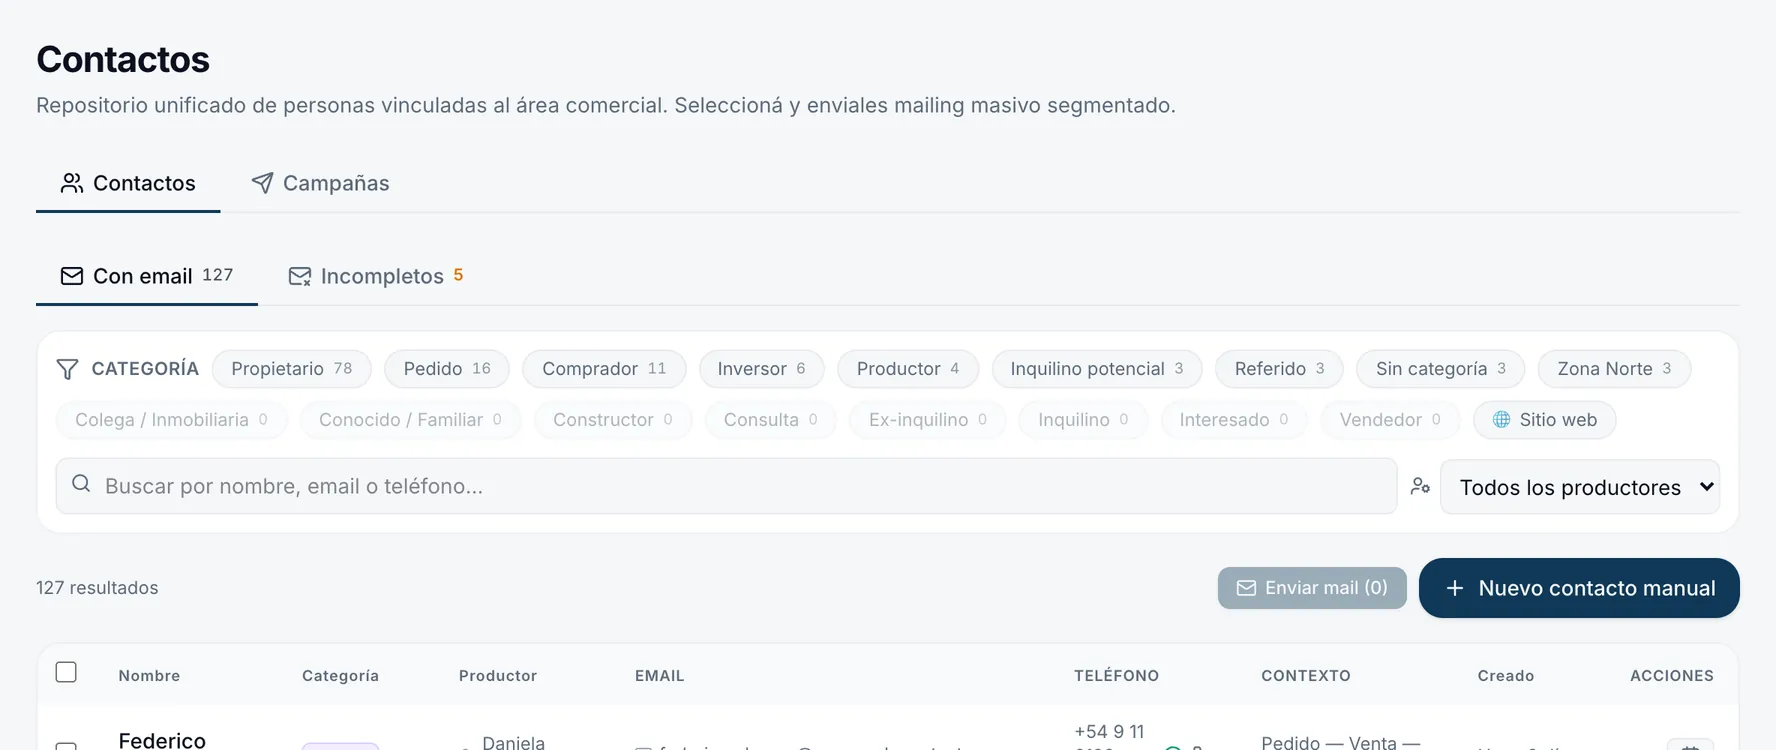
Task: Click the EMAIL column header
Action: pos(660,676)
